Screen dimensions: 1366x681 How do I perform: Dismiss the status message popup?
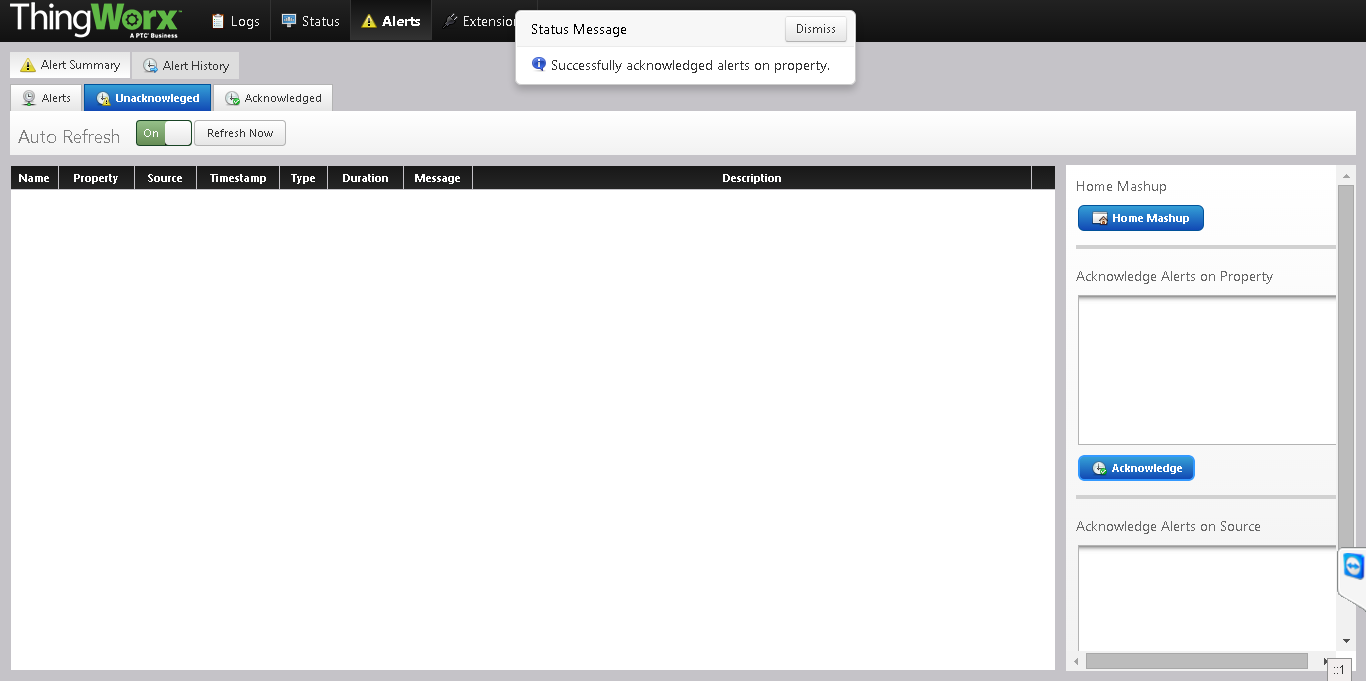[x=816, y=29]
